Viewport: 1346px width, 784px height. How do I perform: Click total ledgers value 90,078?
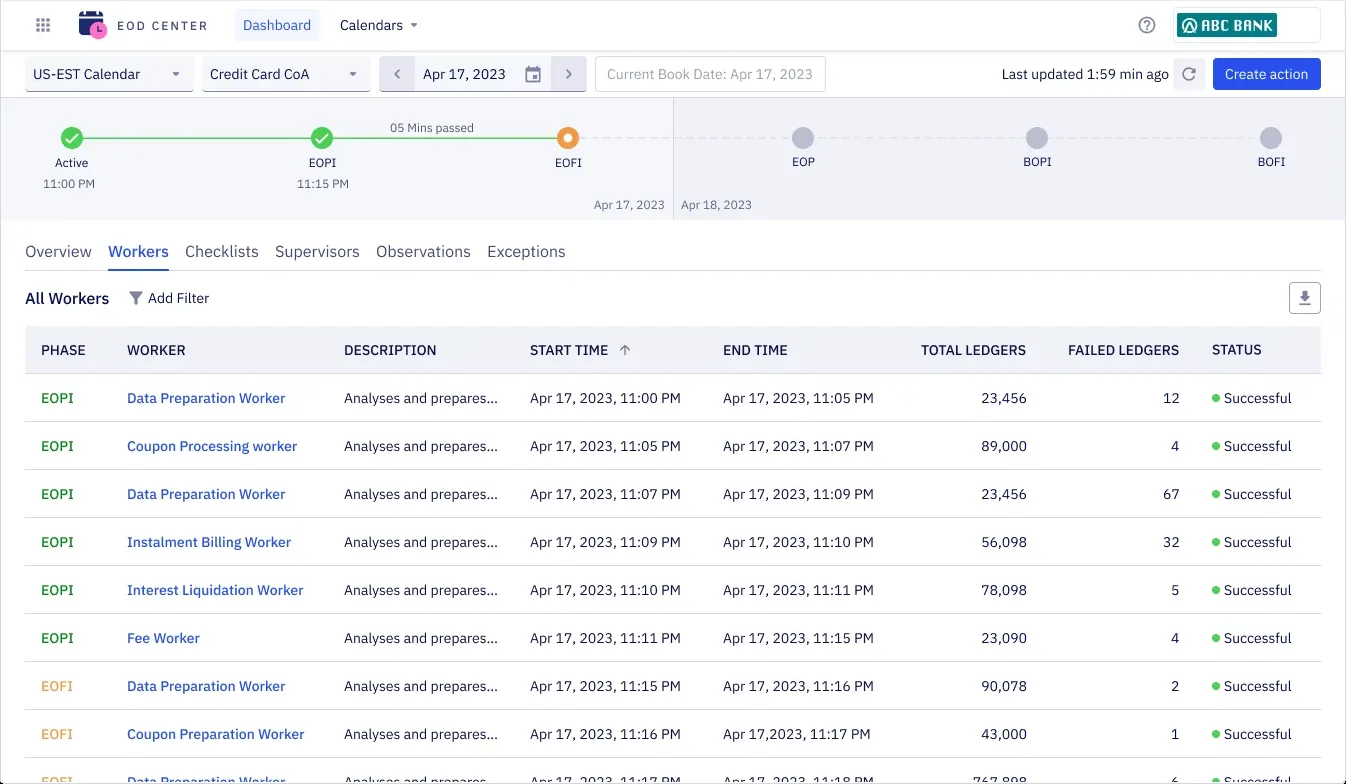click(x=1004, y=686)
